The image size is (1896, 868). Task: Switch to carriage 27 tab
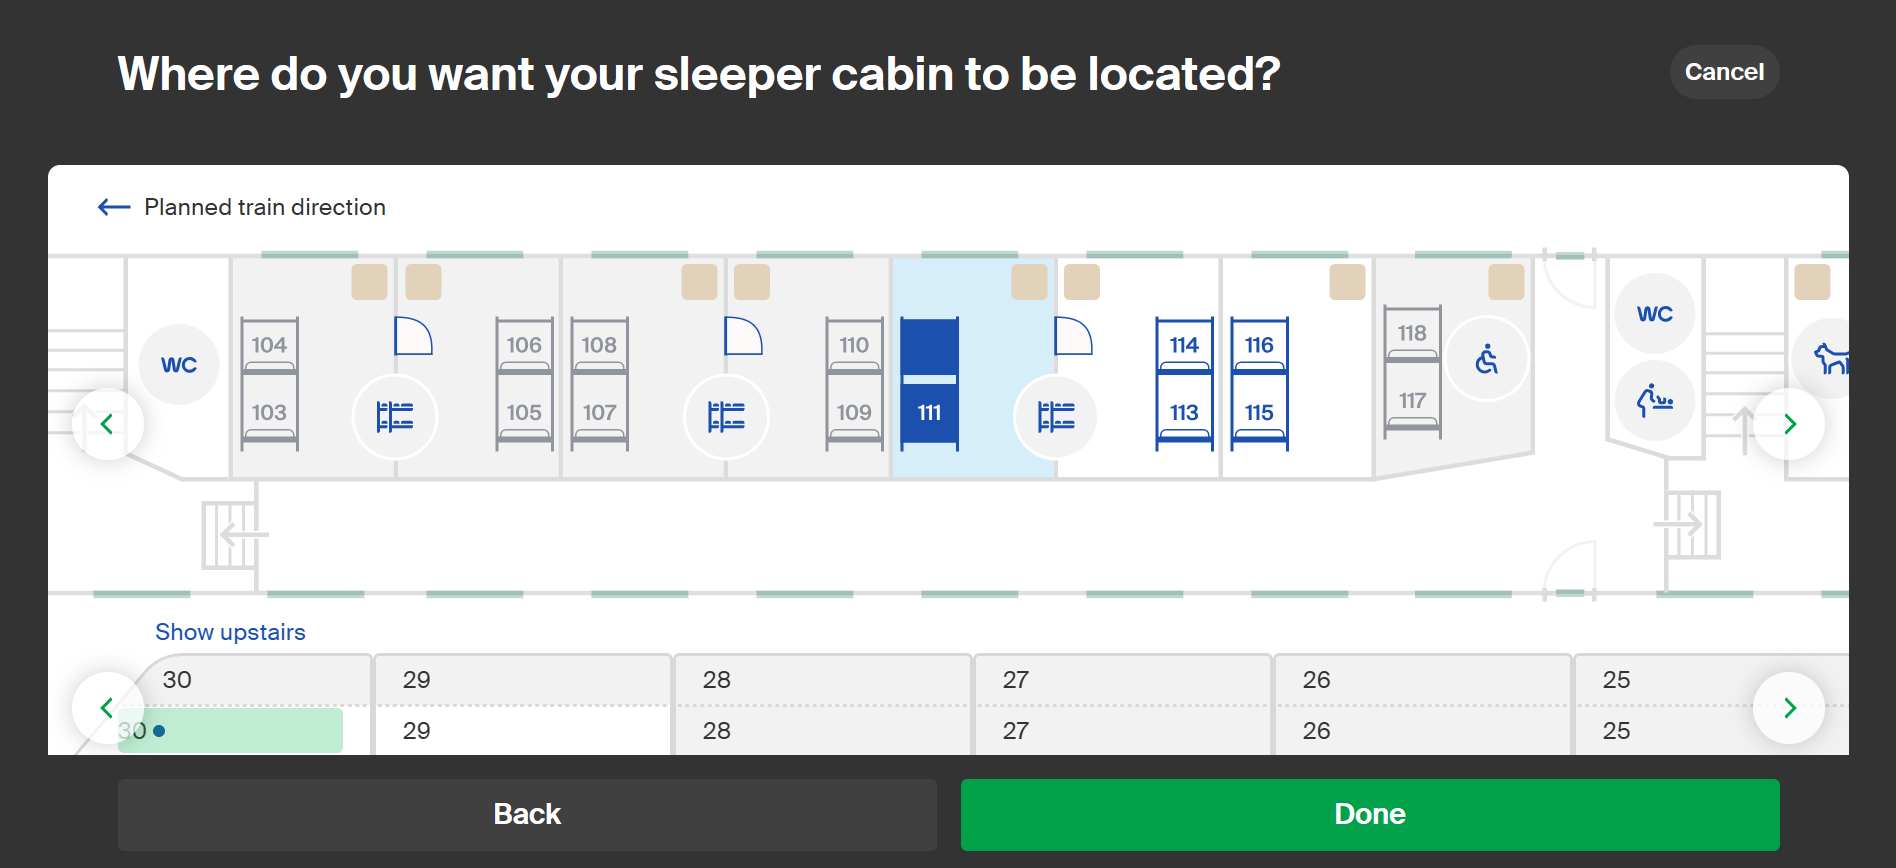(1122, 703)
